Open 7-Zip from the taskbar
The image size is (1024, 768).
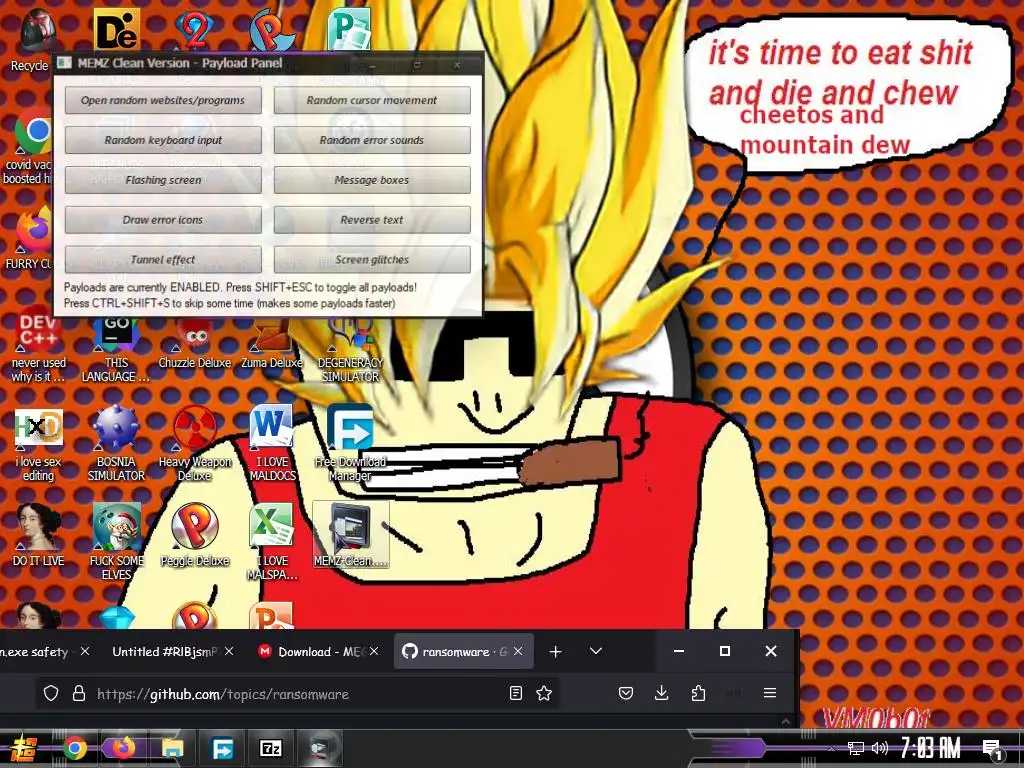[271, 748]
